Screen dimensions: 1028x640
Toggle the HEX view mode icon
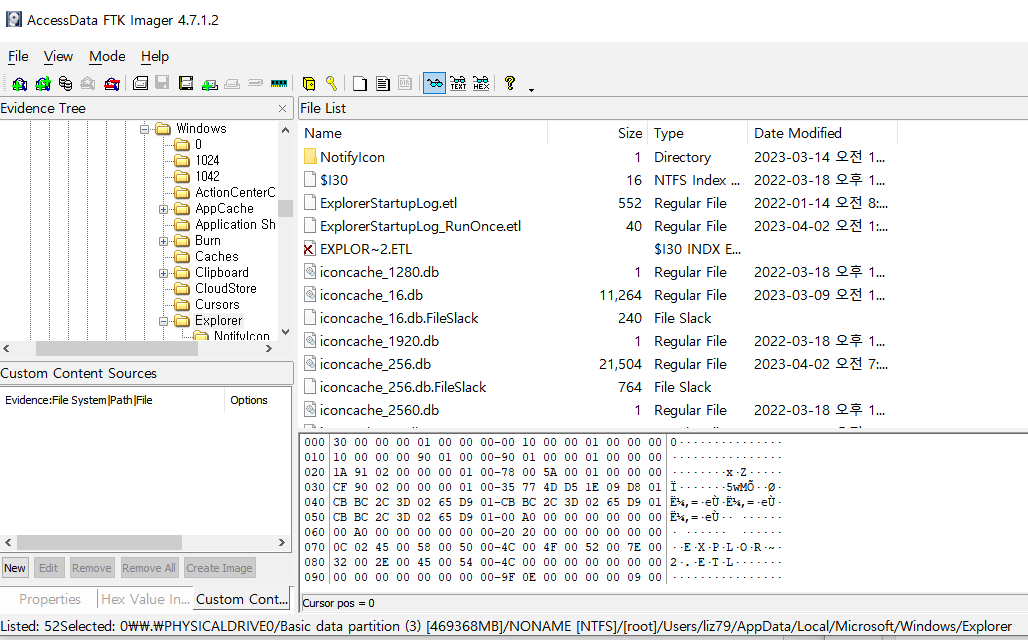click(x=481, y=83)
